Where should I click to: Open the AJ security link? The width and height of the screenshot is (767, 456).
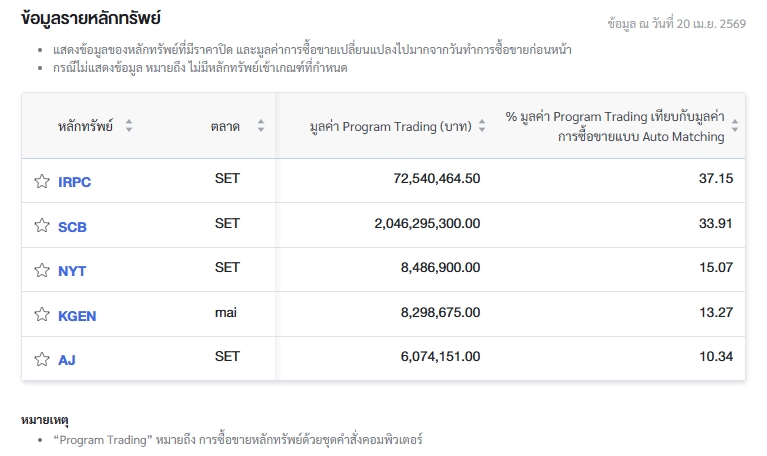tap(67, 360)
